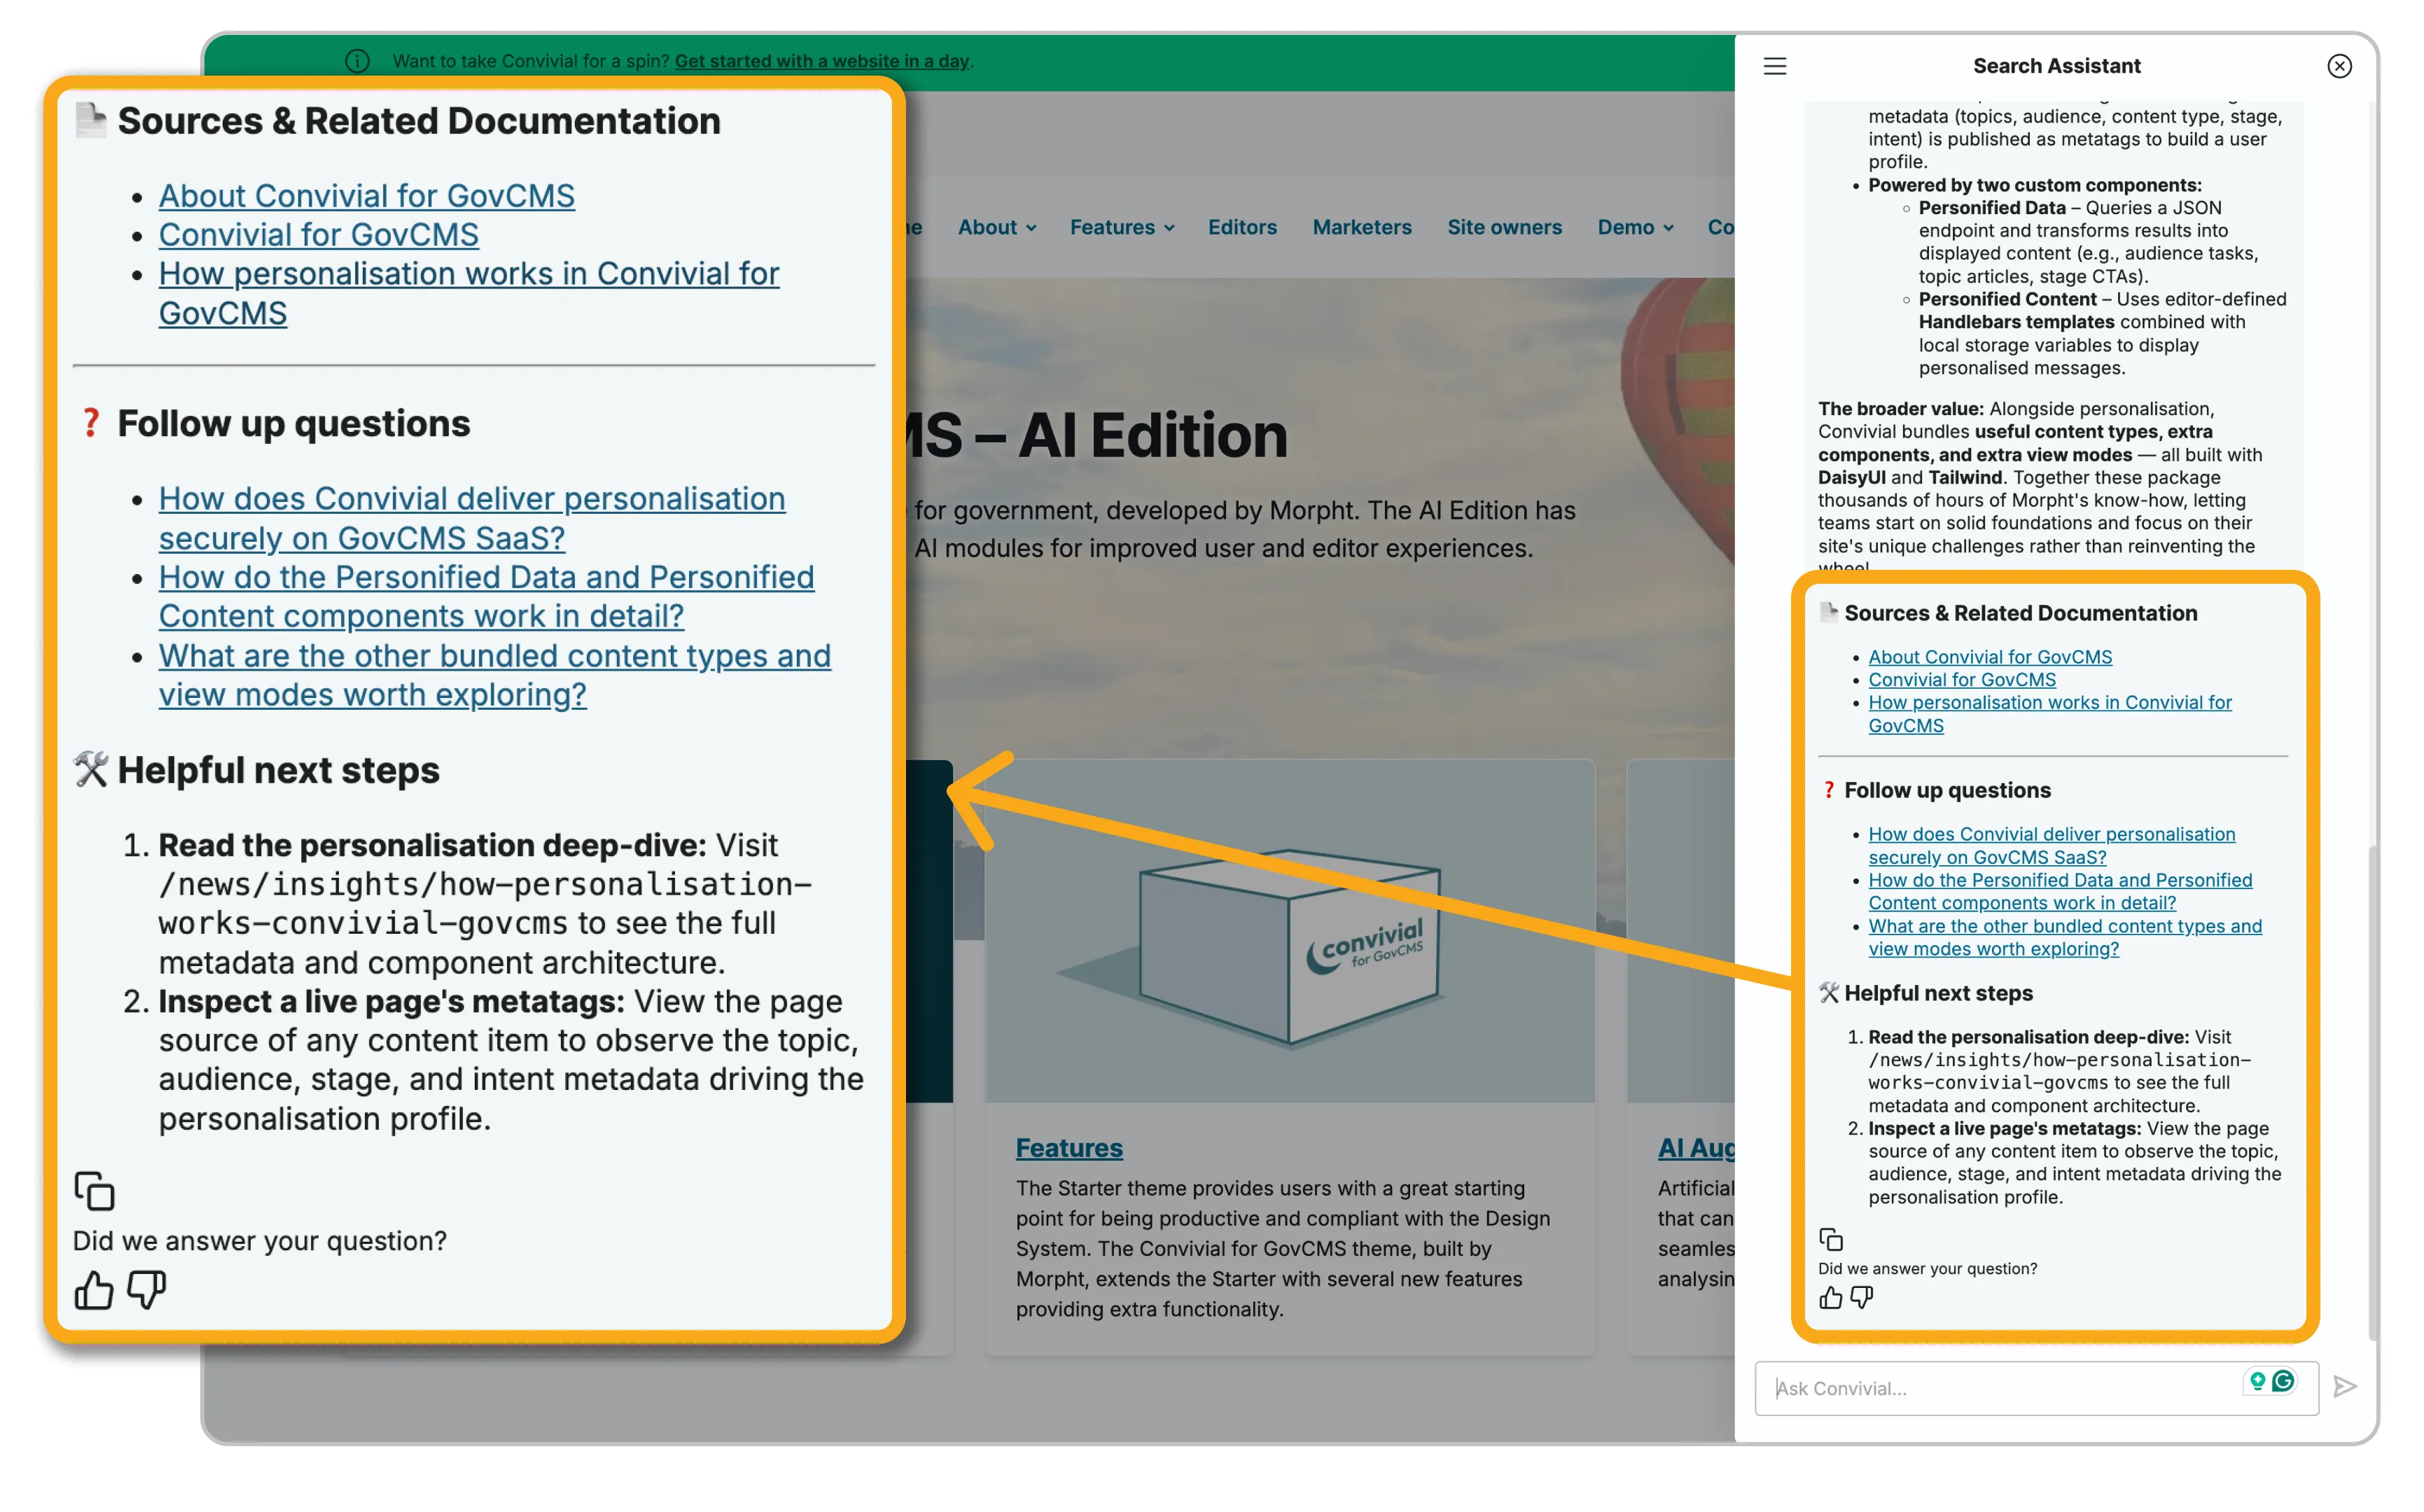The width and height of the screenshot is (2424, 1512).
Task: Ask 'How do the Personified Data' question in the Search Assistant sidebar
Action: coord(2060,892)
